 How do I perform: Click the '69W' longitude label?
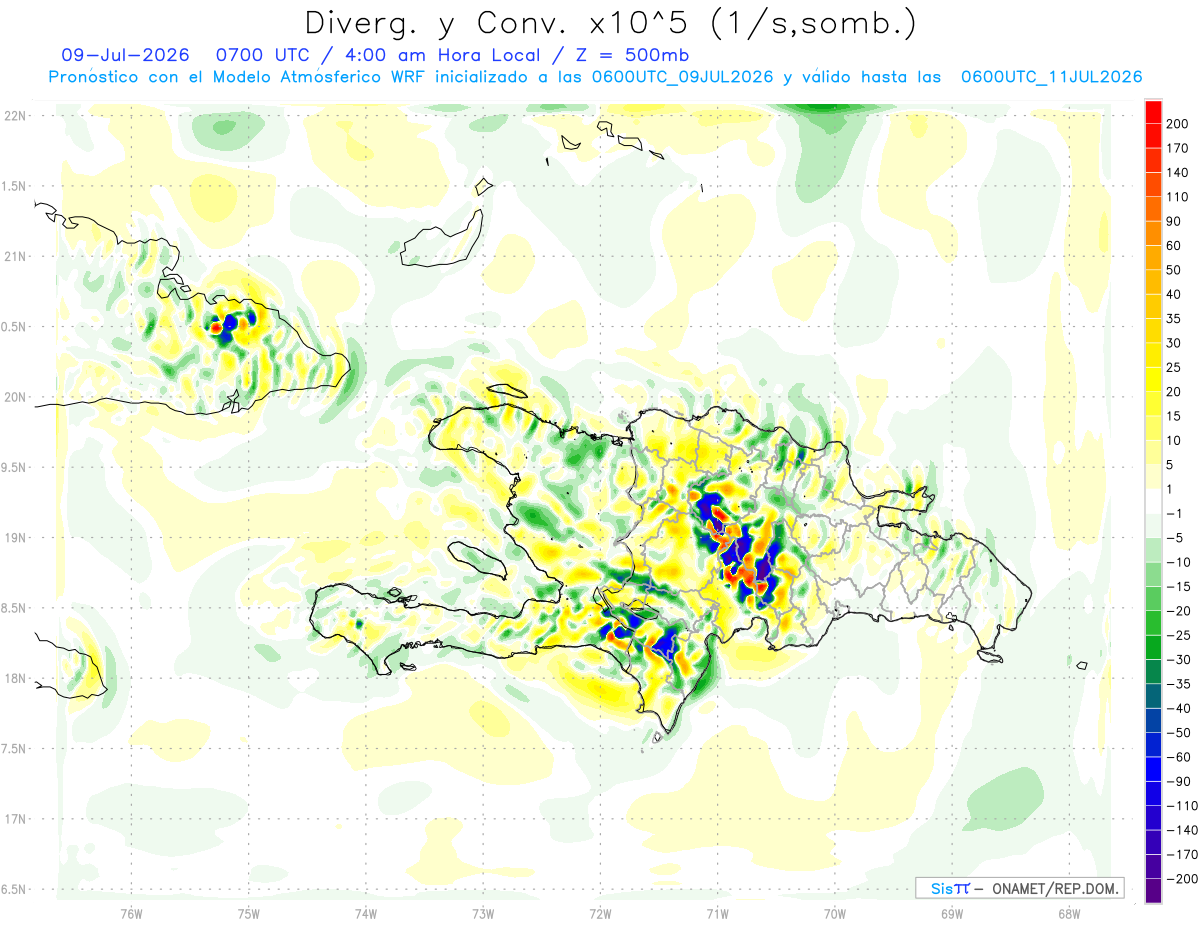(x=952, y=912)
